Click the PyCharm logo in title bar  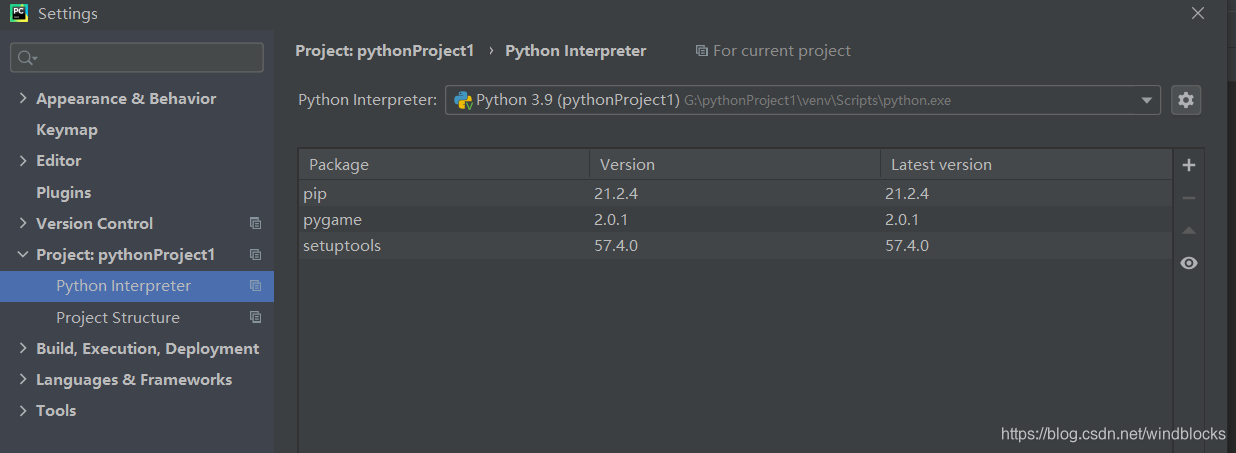(19, 14)
